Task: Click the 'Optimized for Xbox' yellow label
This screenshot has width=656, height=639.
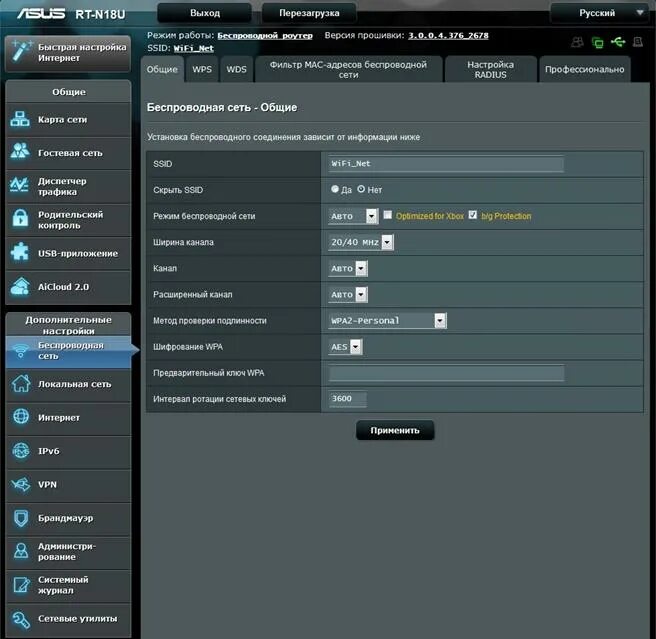Action: [x=430, y=216]
